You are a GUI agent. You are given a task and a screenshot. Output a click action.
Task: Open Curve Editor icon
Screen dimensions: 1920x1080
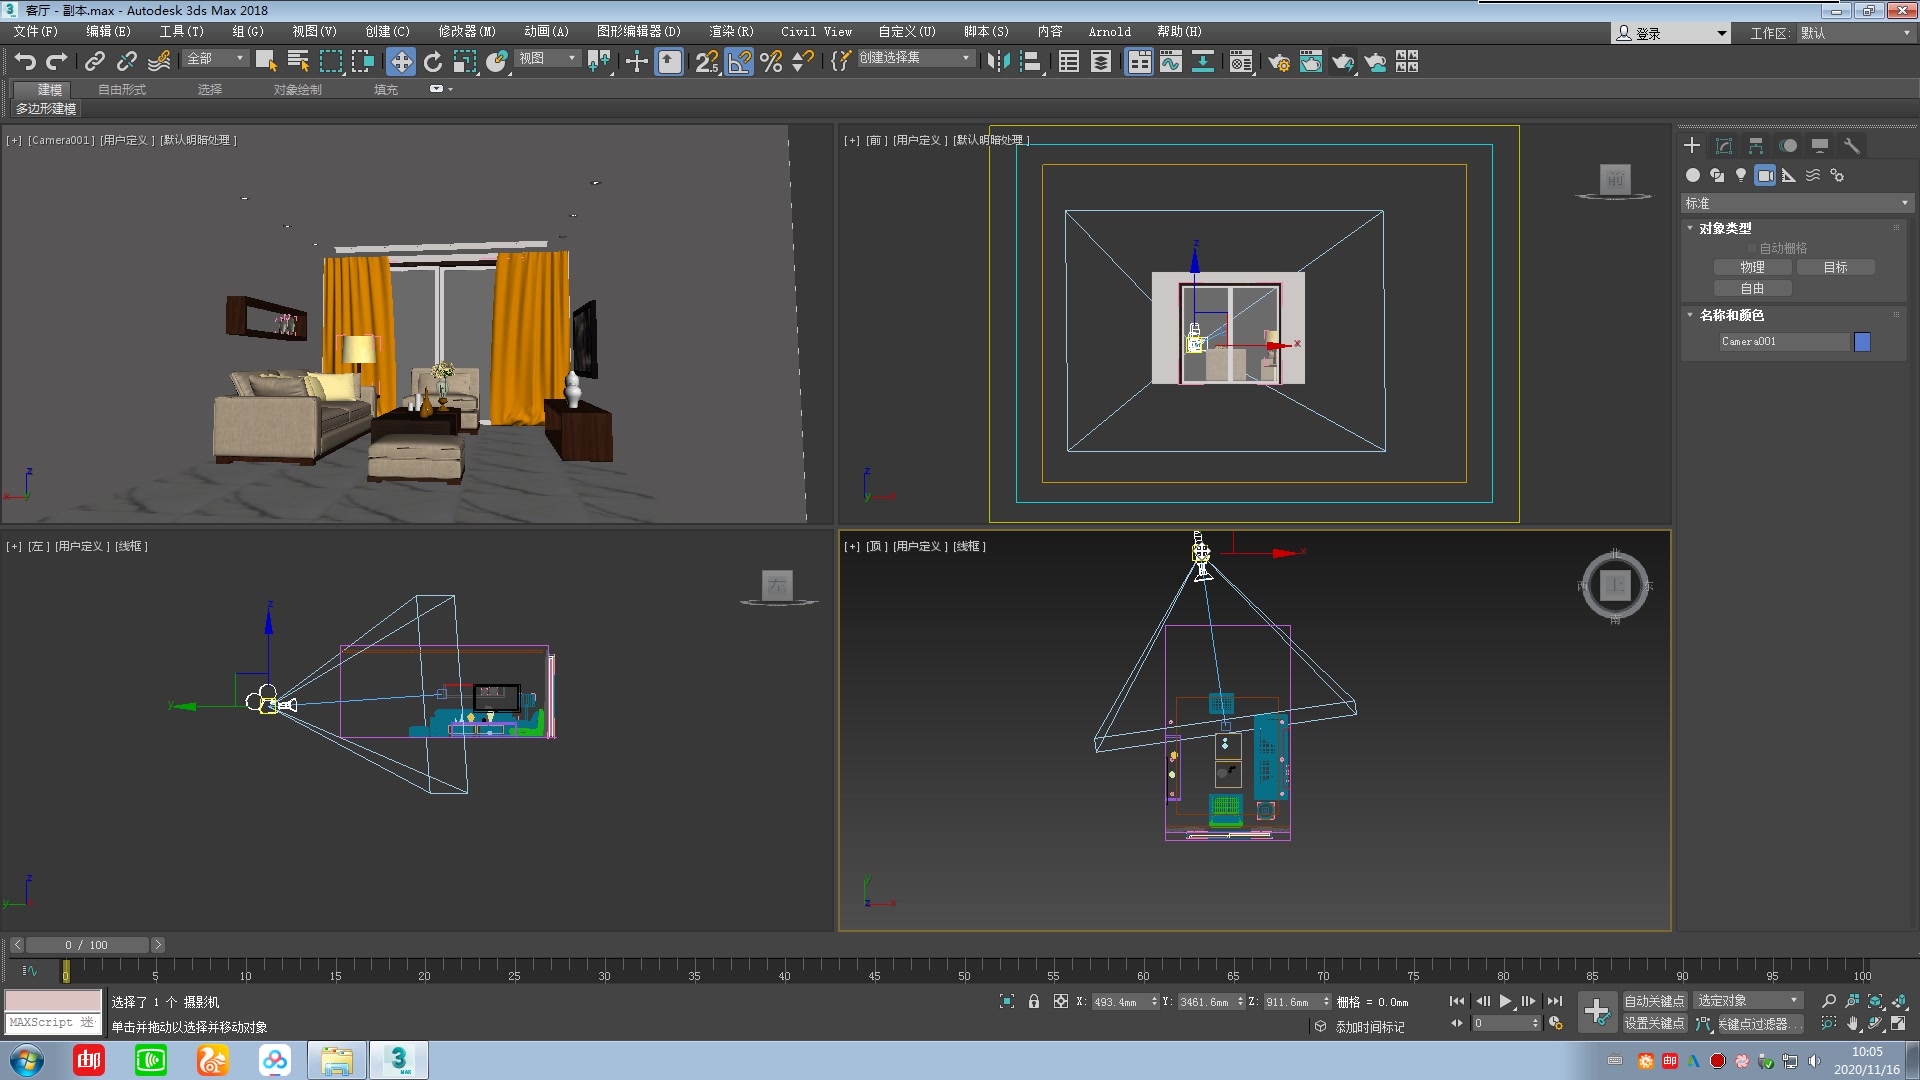tap(1171, 62)
